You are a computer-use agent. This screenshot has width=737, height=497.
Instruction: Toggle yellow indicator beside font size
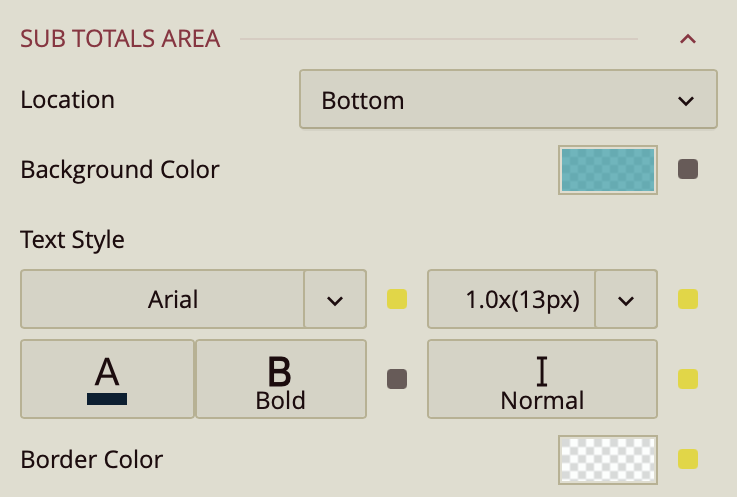688,299
